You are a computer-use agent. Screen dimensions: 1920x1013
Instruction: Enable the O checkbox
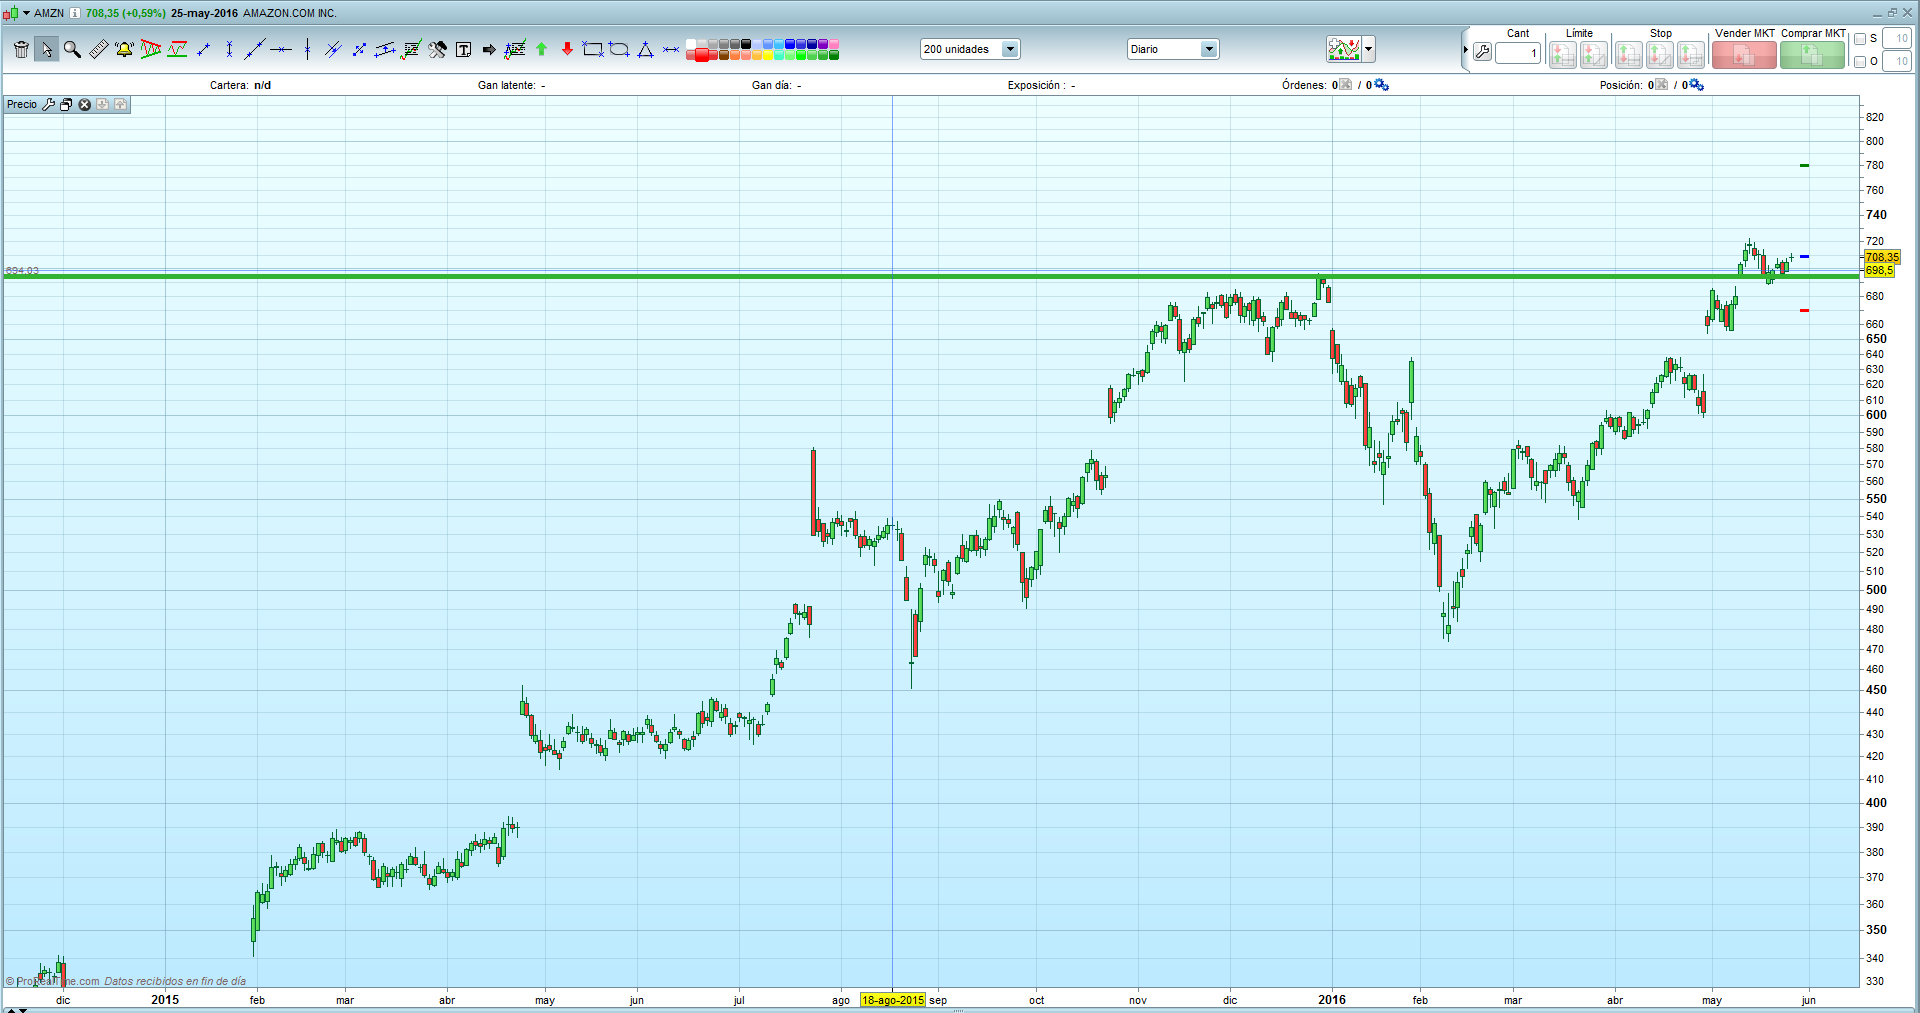click(x=1860, y=62)
